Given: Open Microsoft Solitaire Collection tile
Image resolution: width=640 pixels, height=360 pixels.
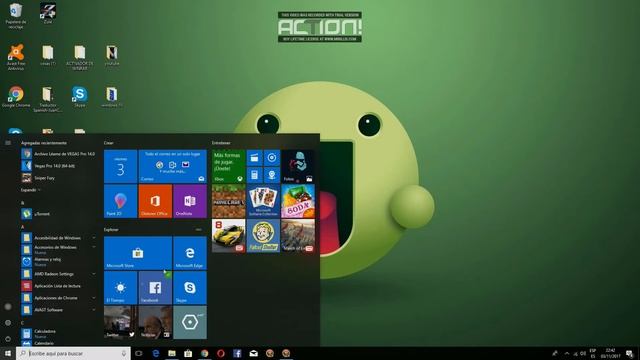Looking at the screenshot, I should pyautogui.click(x=263, y=201).
